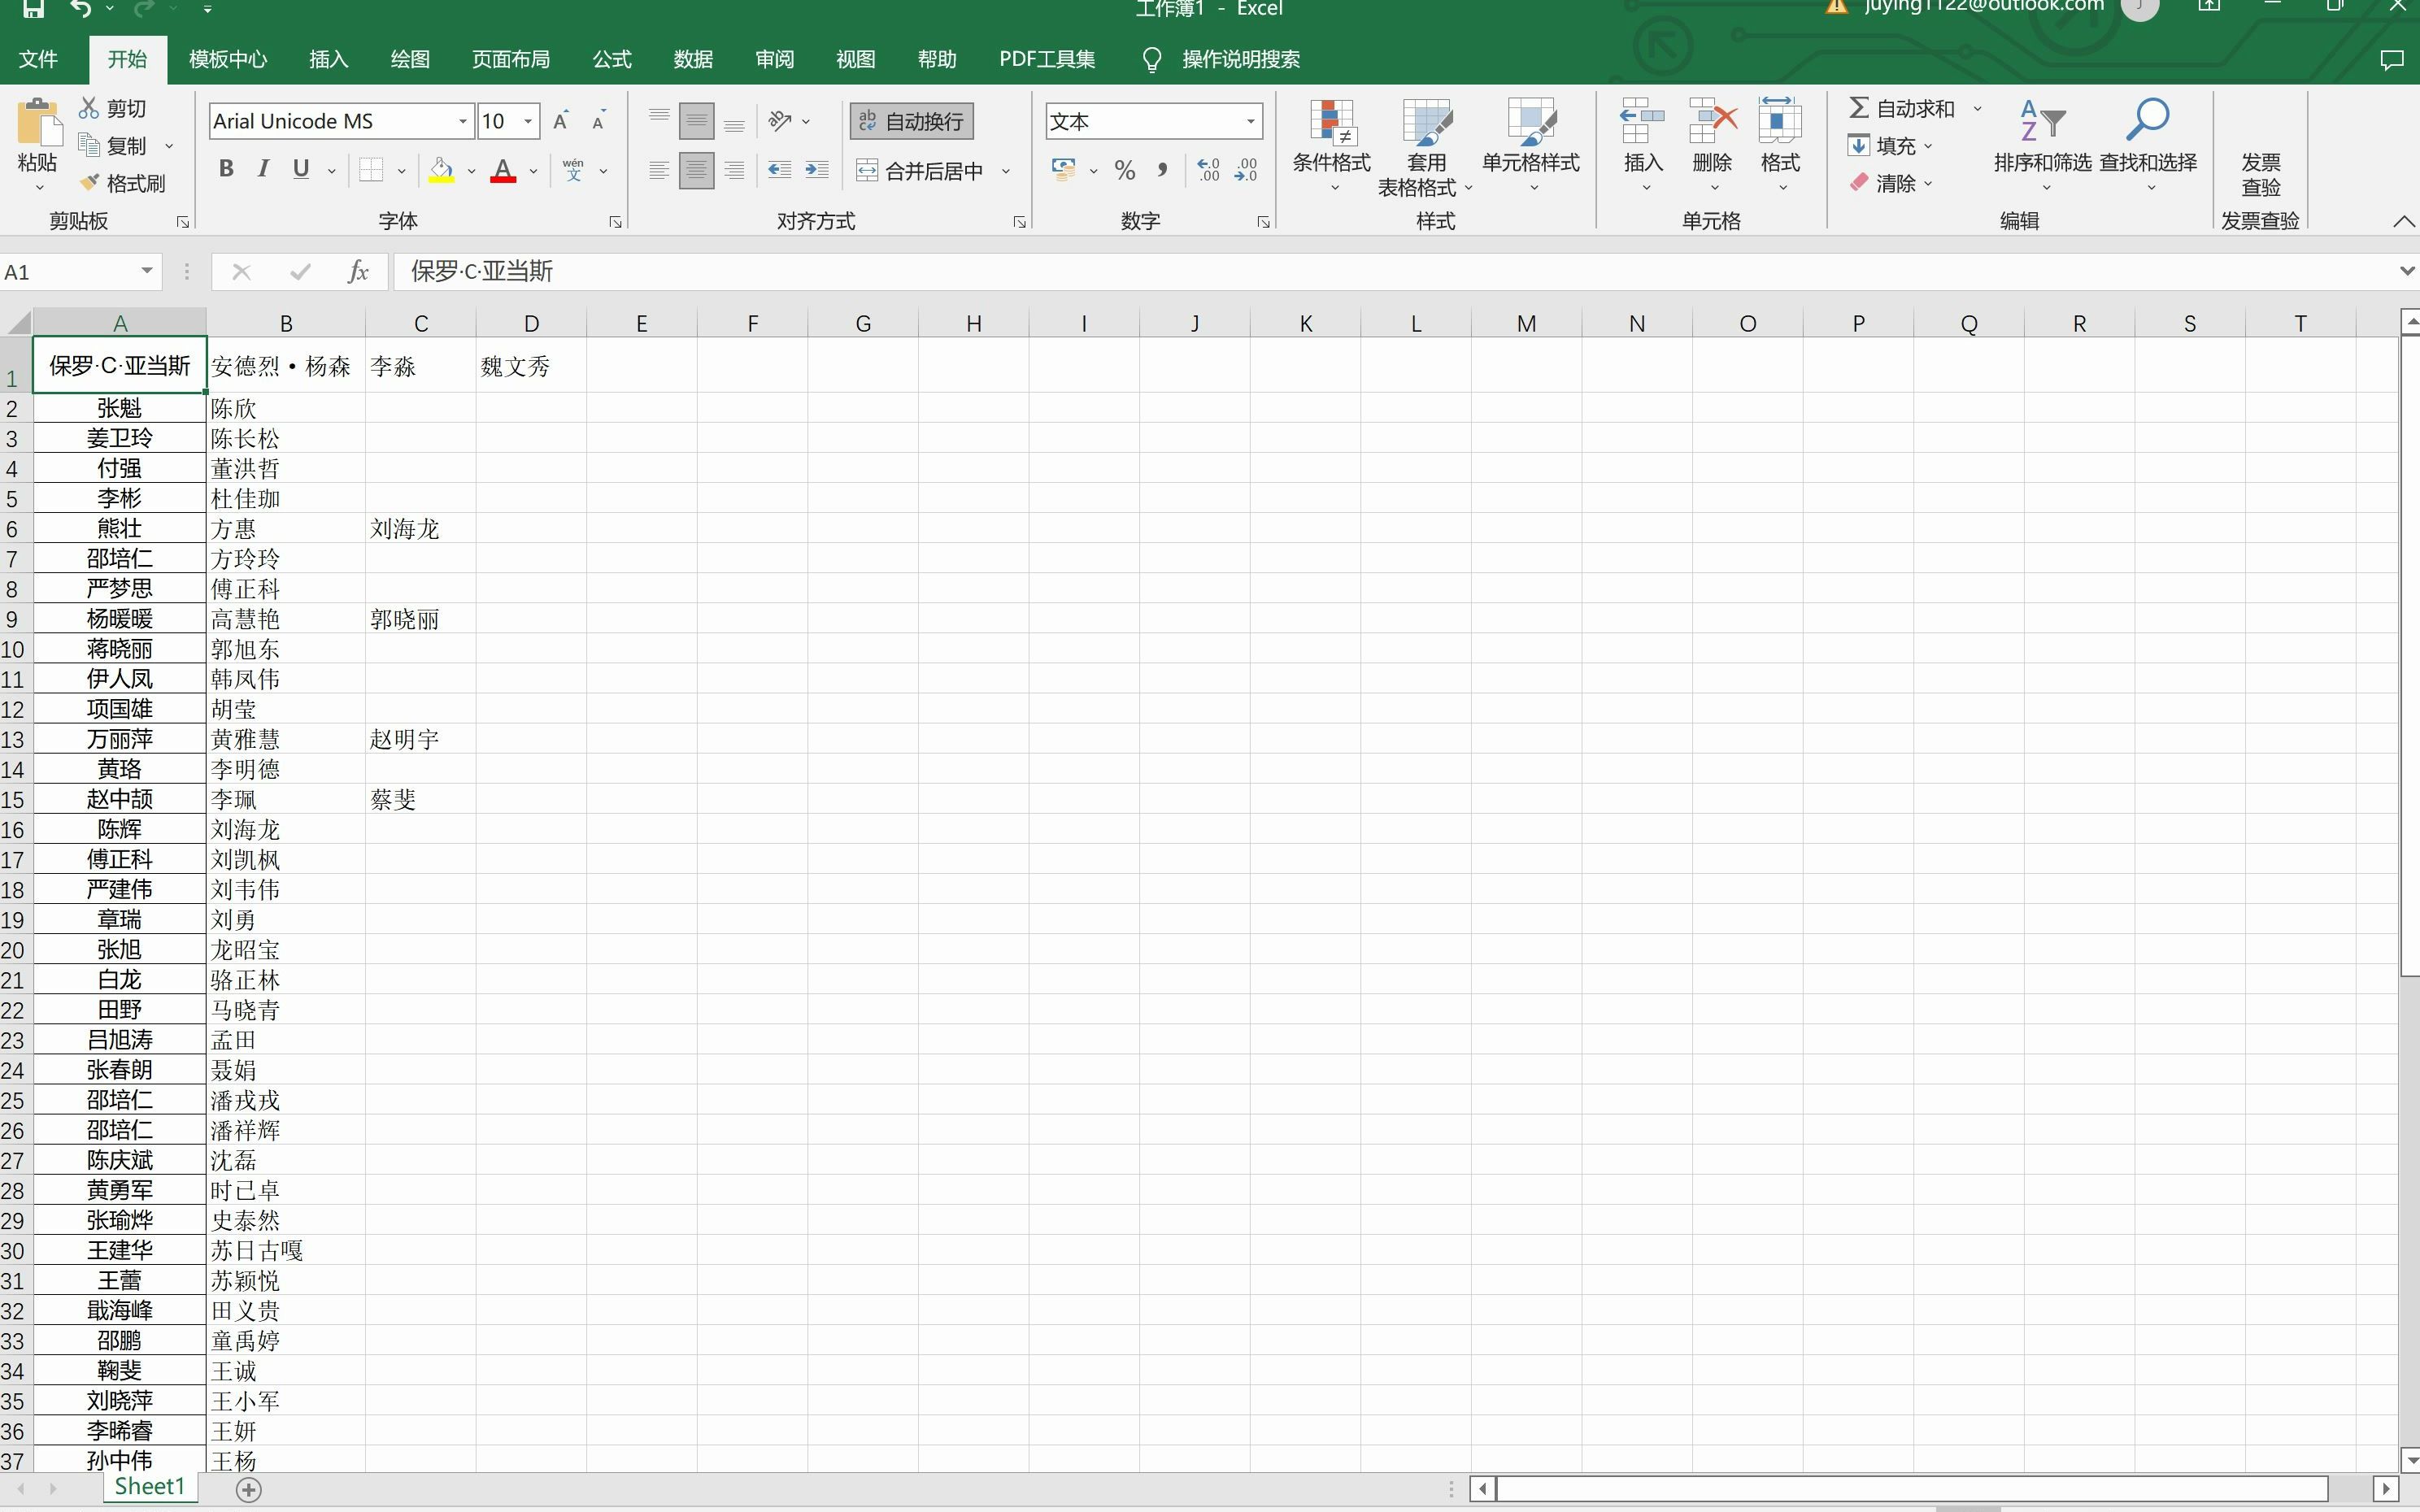Click the insert function fx icon
The width and height of the screenshot is (2420, 1512).
coord(358,272)
